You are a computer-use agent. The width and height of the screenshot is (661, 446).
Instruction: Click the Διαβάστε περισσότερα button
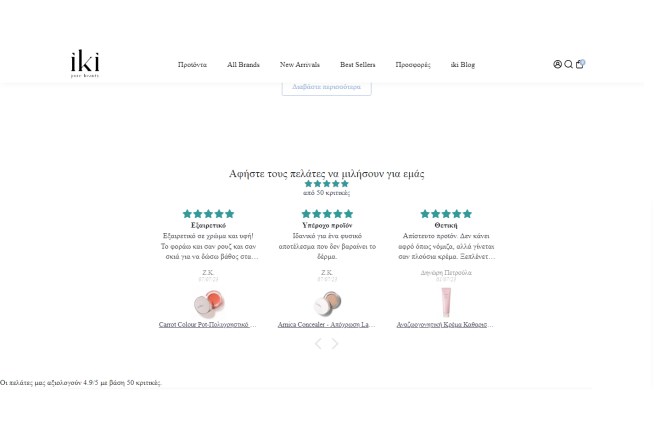coord(327,87)
